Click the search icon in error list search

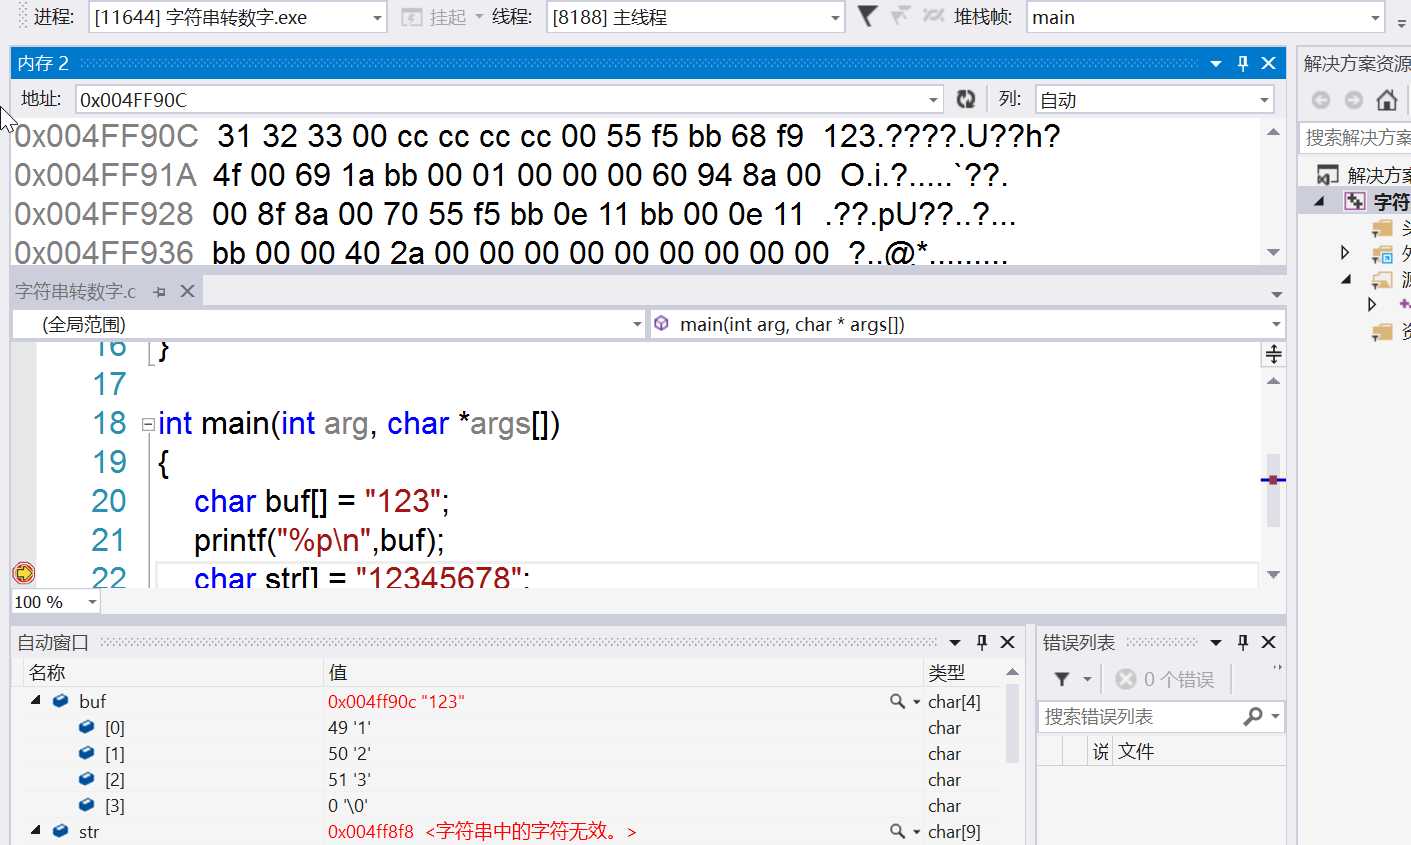coord(1253,716)
